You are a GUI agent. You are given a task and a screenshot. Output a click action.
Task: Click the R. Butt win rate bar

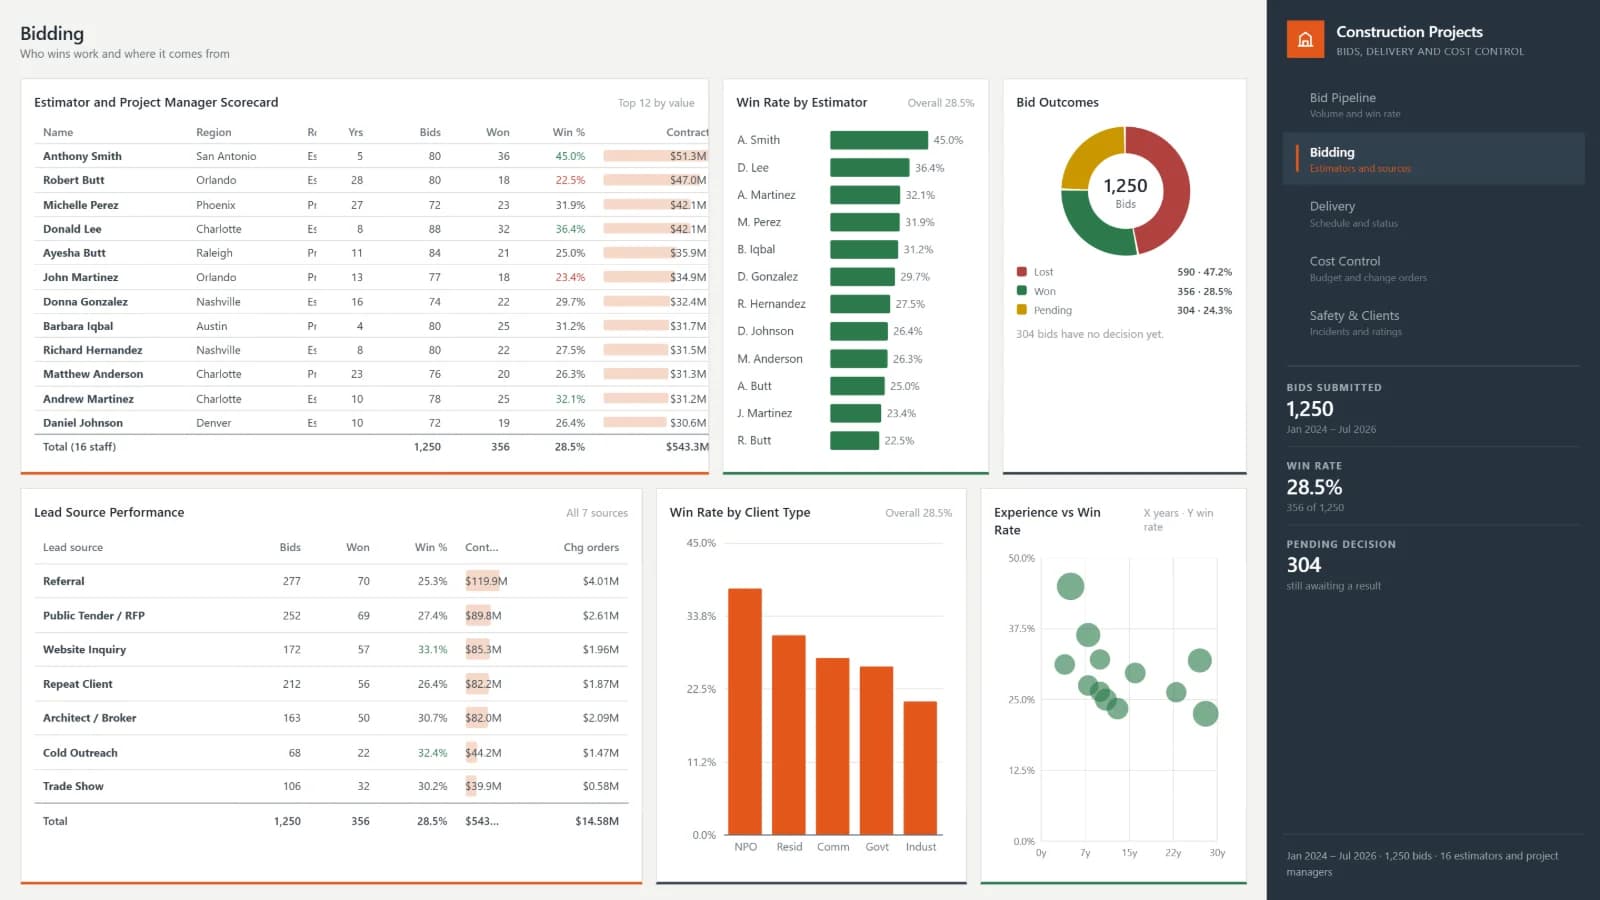point(854,440)
